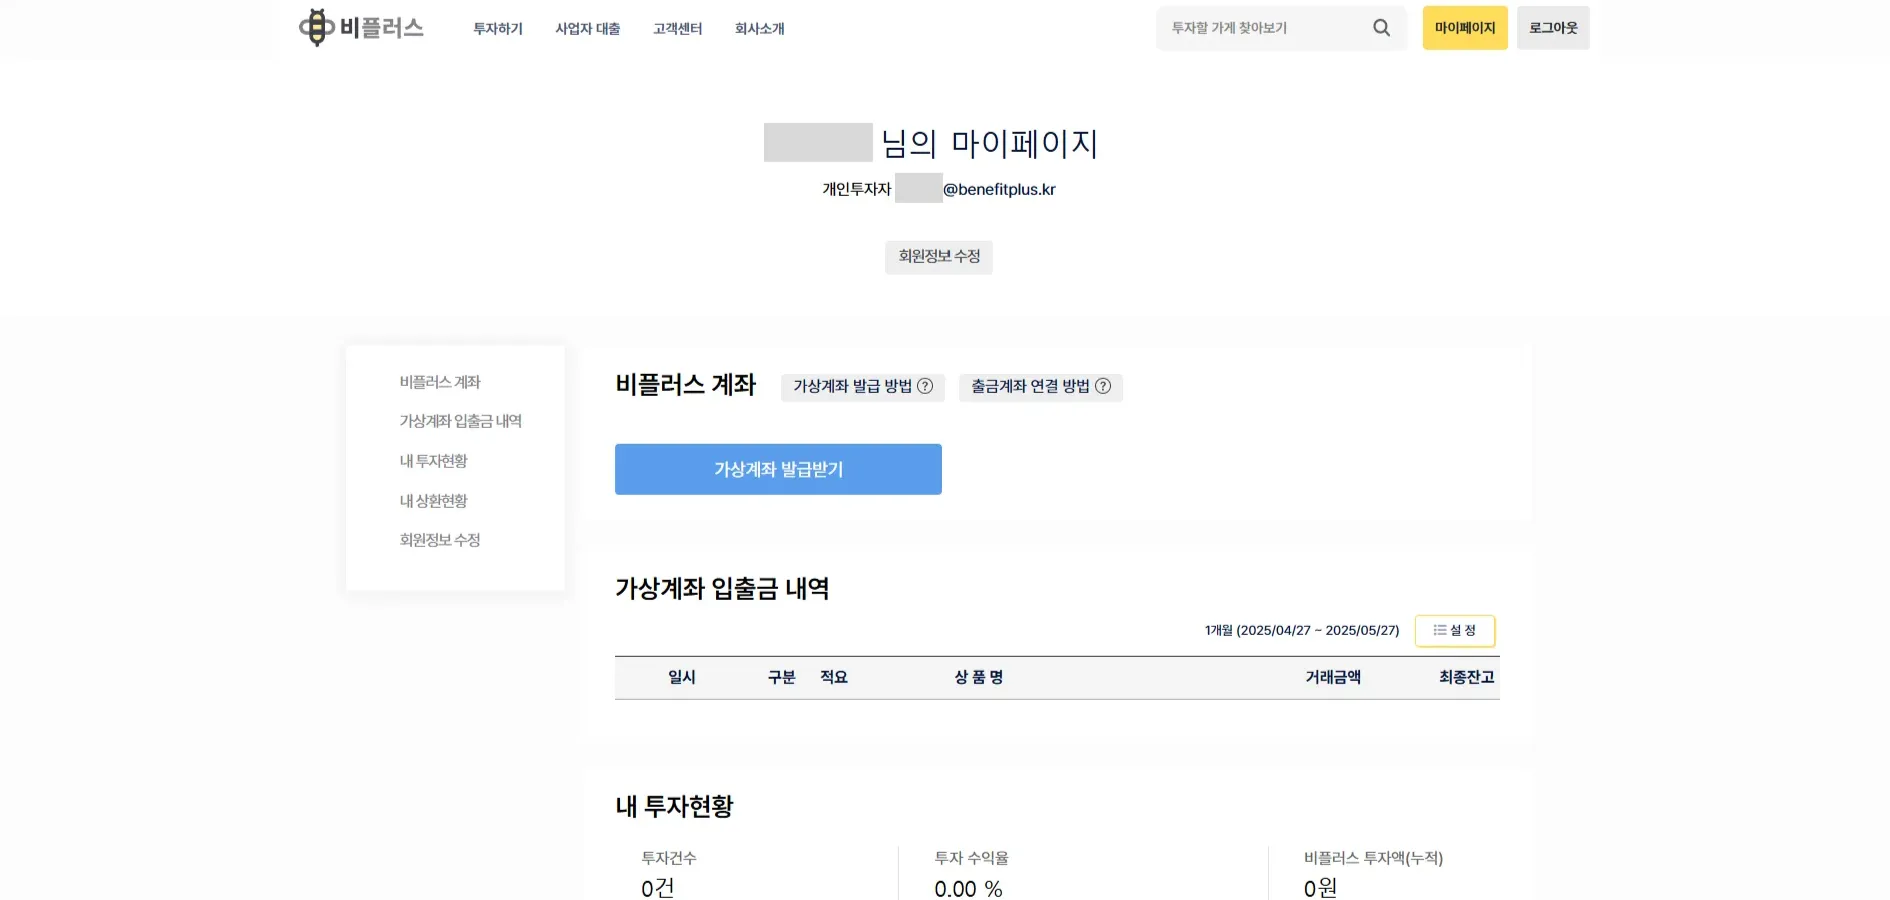Click the search magnifier icon
Viewport: 1890px width, 900px height.
coord(1381,28)
